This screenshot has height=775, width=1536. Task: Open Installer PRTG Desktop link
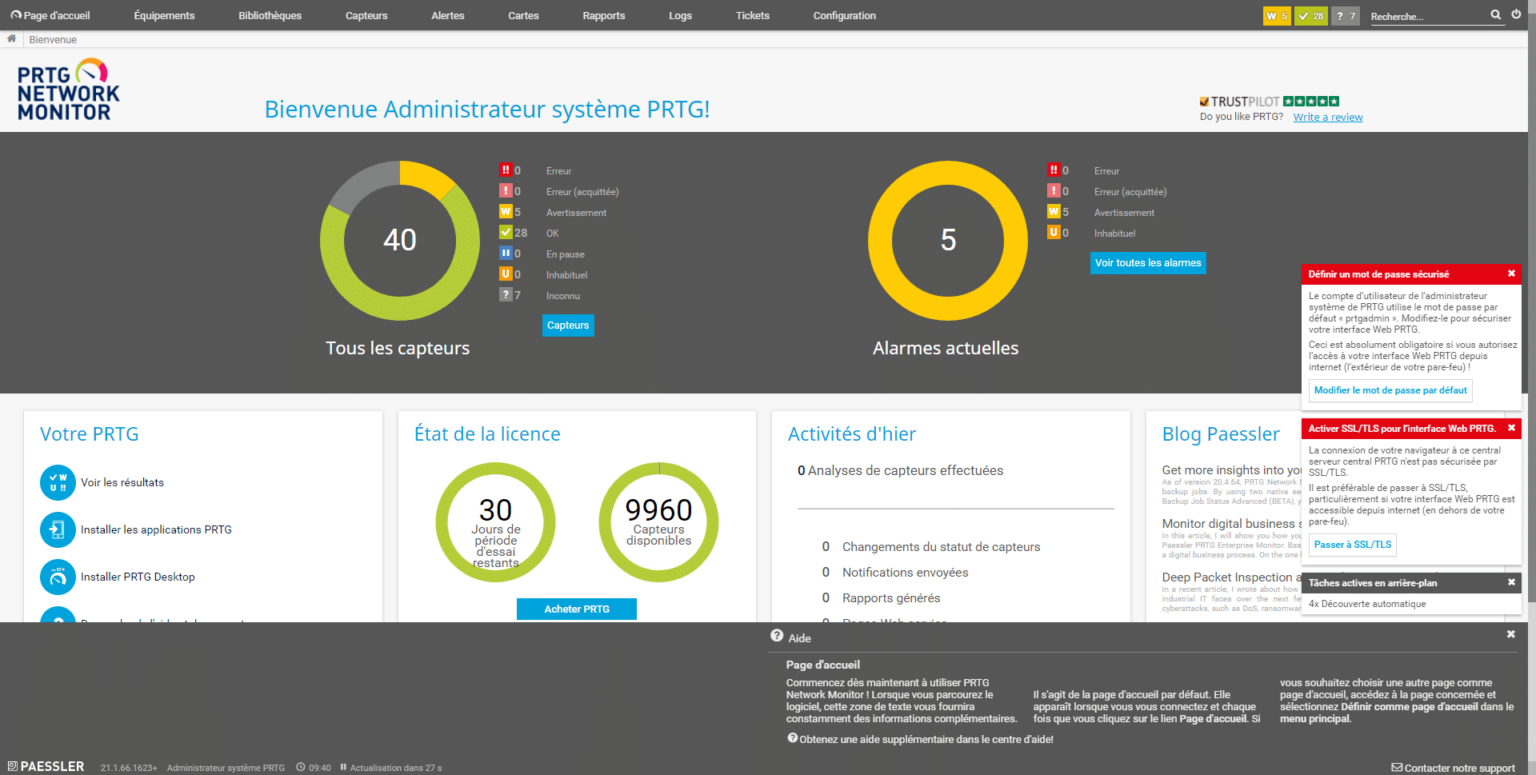pyautogui.click(x=138, y=577)
